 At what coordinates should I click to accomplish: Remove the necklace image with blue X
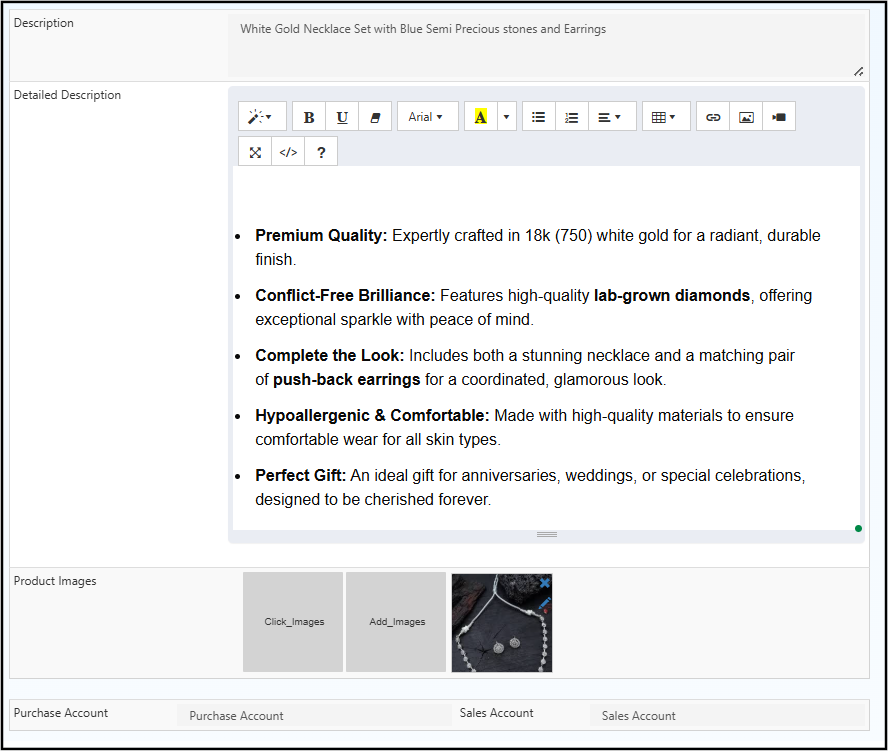point(544,582)
